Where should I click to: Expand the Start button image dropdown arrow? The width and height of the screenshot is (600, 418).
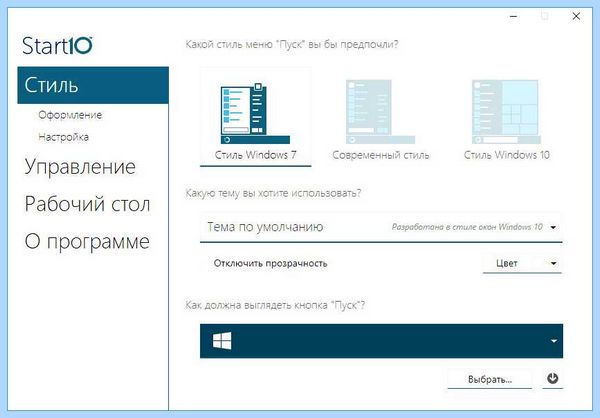(553, 341)
